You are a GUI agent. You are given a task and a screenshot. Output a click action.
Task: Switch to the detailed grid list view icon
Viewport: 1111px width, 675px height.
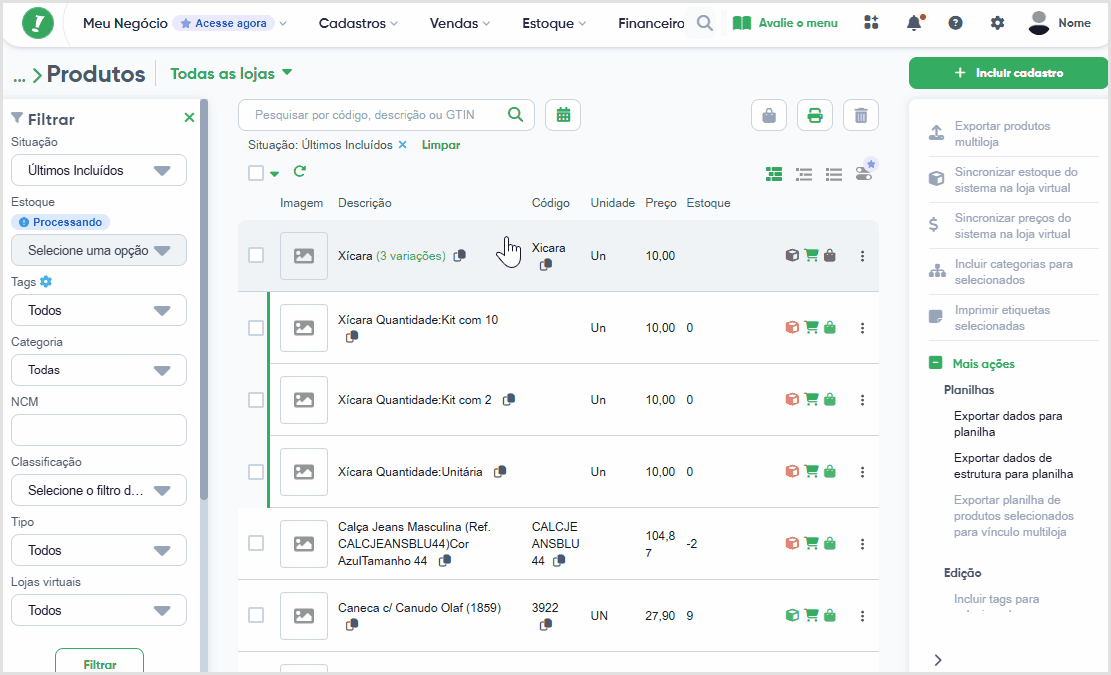coord(774,174)
